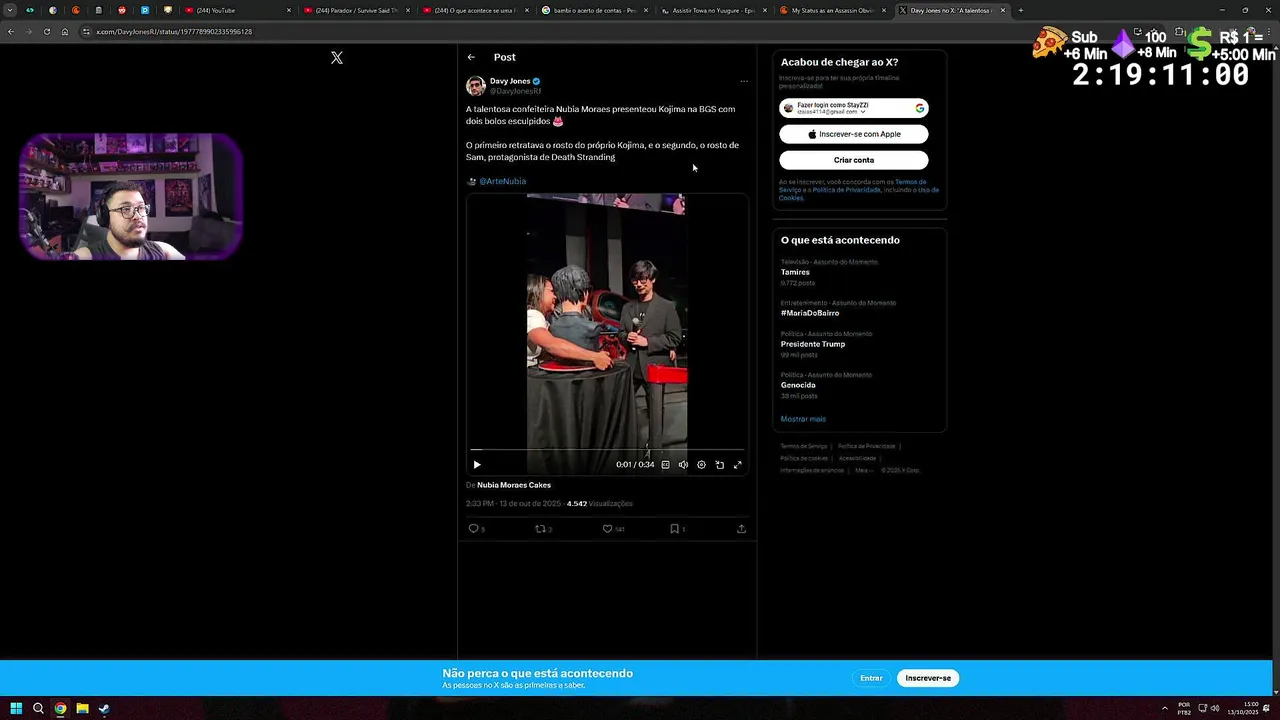1280x720 pixels.
Task: Open trending topic Presidente Trump
Action: point(813,344)
